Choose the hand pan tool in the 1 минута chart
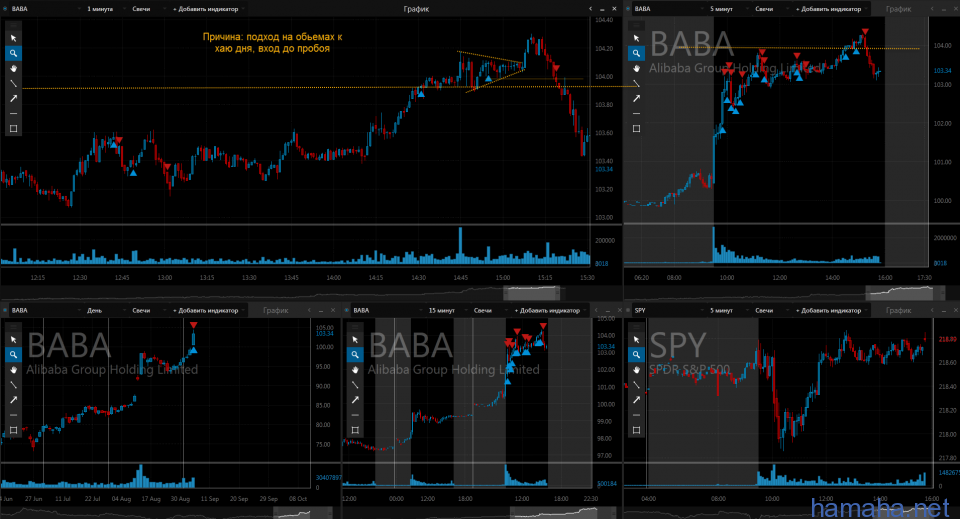This screenshot has height=519, width=960. 13,69
